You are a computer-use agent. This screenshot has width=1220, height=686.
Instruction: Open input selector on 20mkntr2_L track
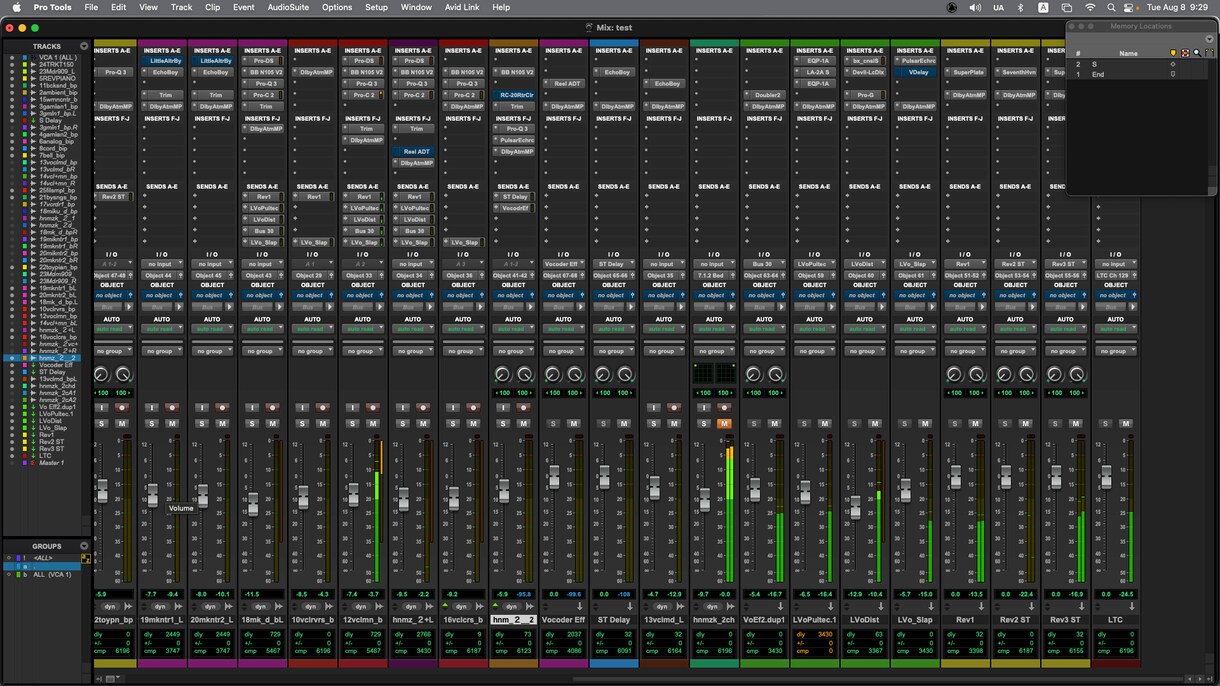(212, 264)
